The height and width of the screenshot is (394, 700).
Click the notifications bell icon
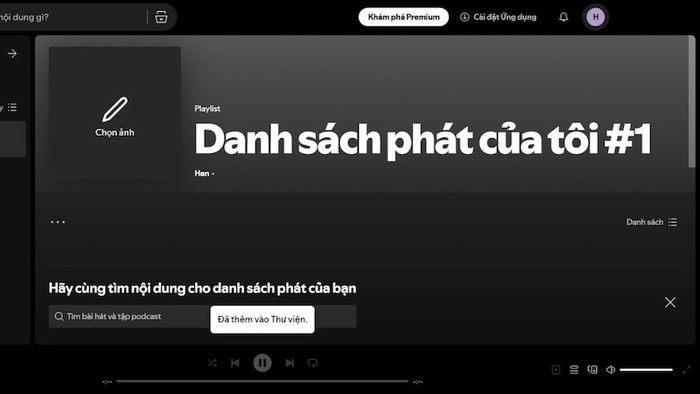click(x=563, y=17)
